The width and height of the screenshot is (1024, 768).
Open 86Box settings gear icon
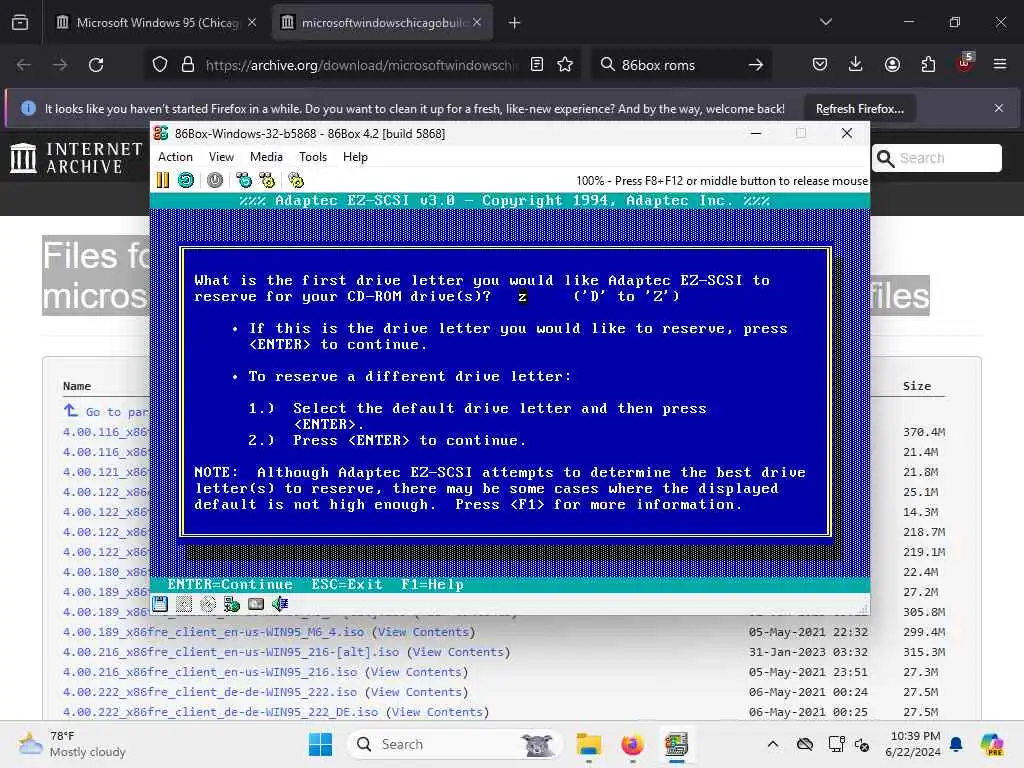(296, 180)
